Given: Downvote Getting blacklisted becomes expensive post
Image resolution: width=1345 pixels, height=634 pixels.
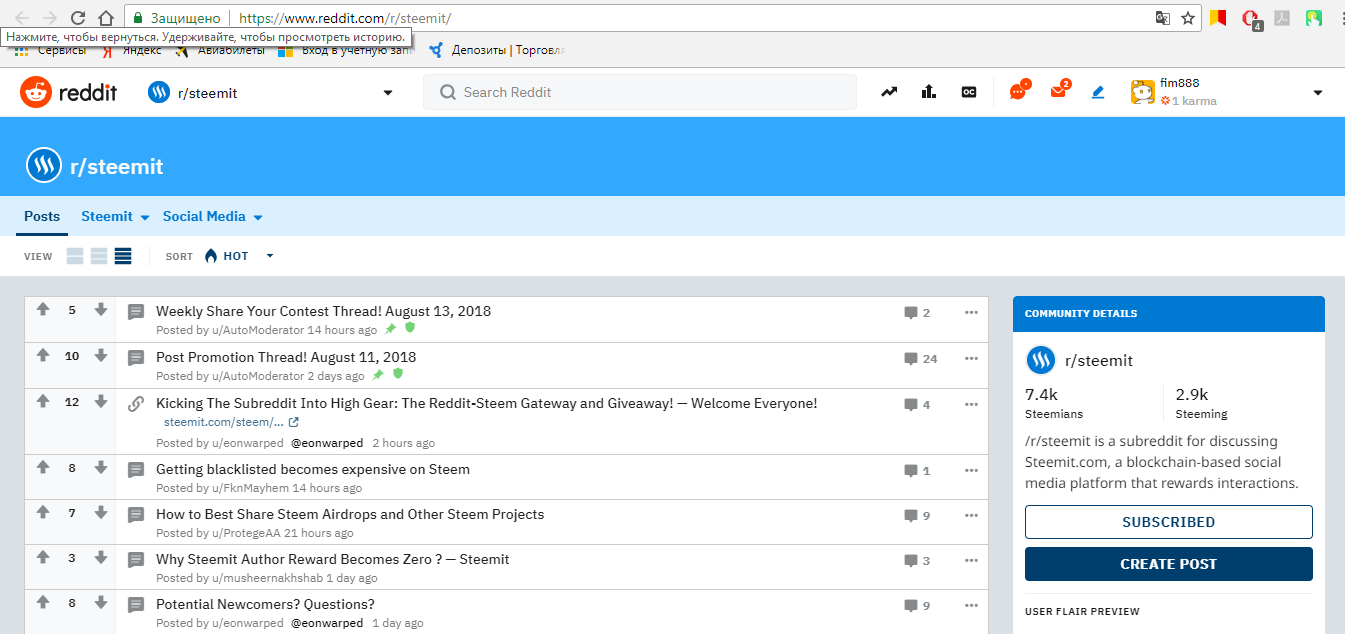Looking at the screenshot, I should (x=101, y=467).
